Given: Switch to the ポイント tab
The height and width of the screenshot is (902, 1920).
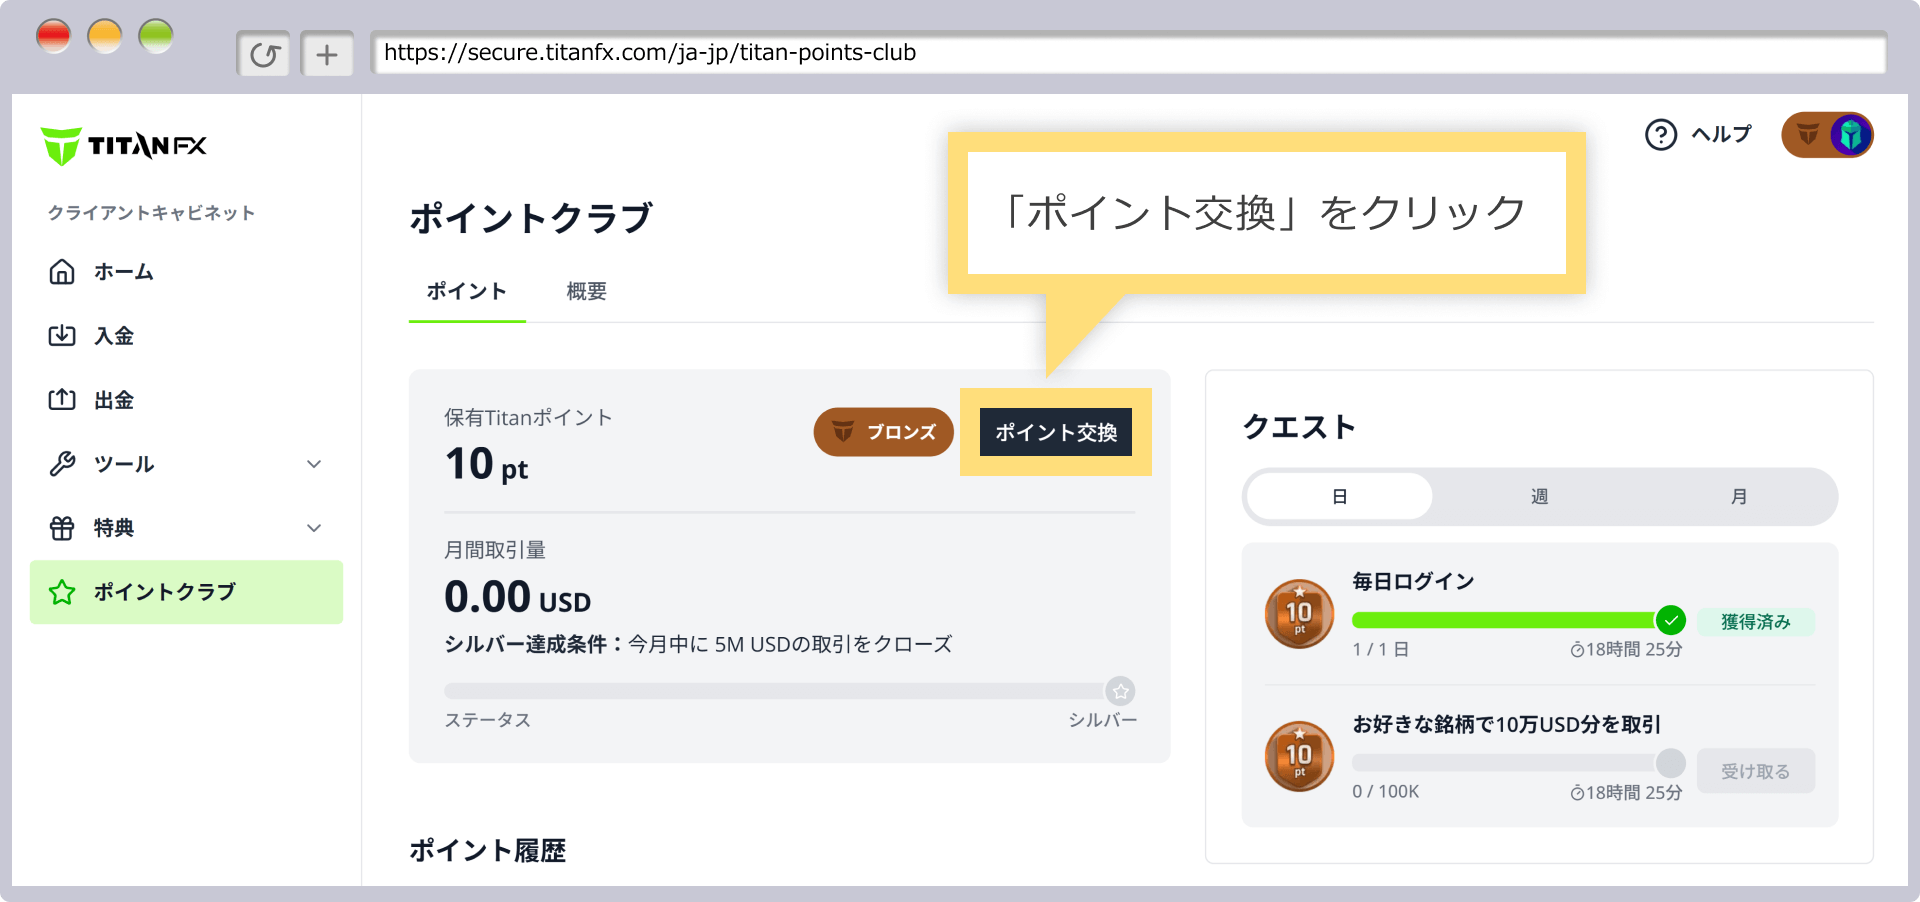Looking at the screenshot, I should 467,291.
